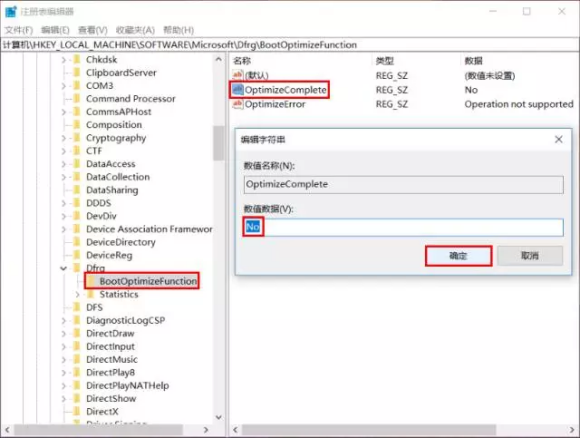The height and width of the screenshot is (438, 580).
Task: Click the DirectDraw folder icon
Action: coord(77,333)
